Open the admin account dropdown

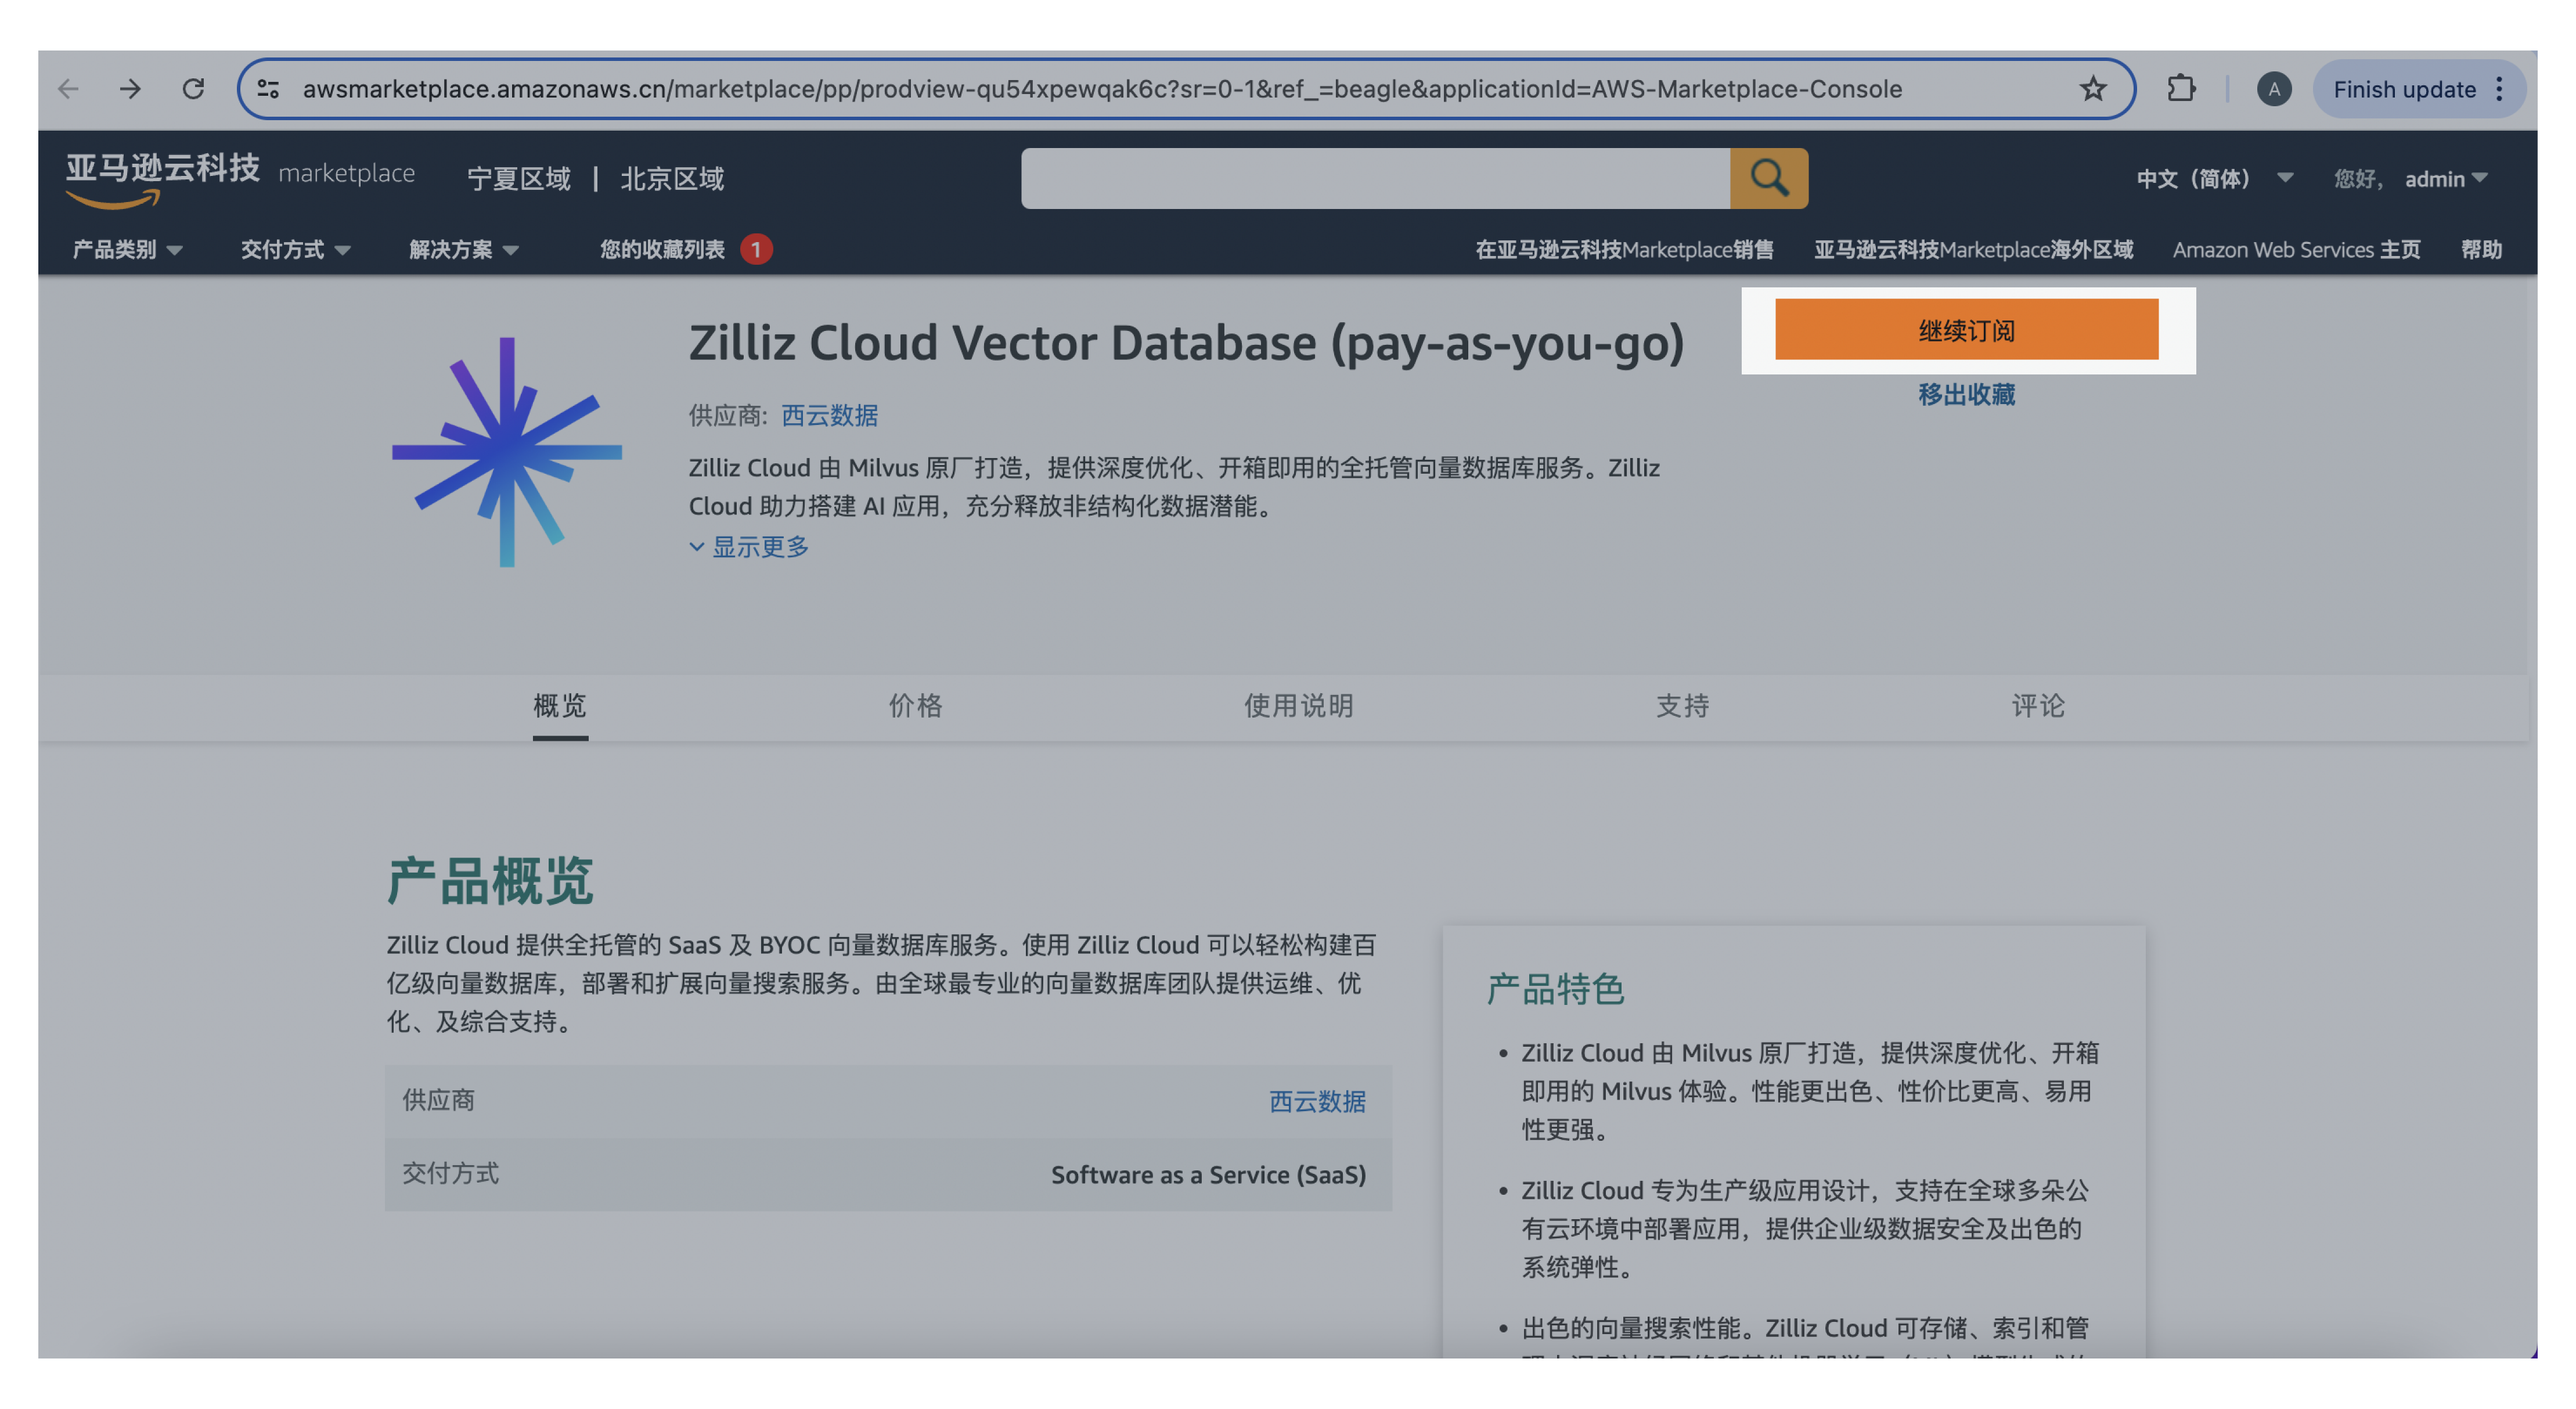pyautogui.click(x=2444, y=178)
